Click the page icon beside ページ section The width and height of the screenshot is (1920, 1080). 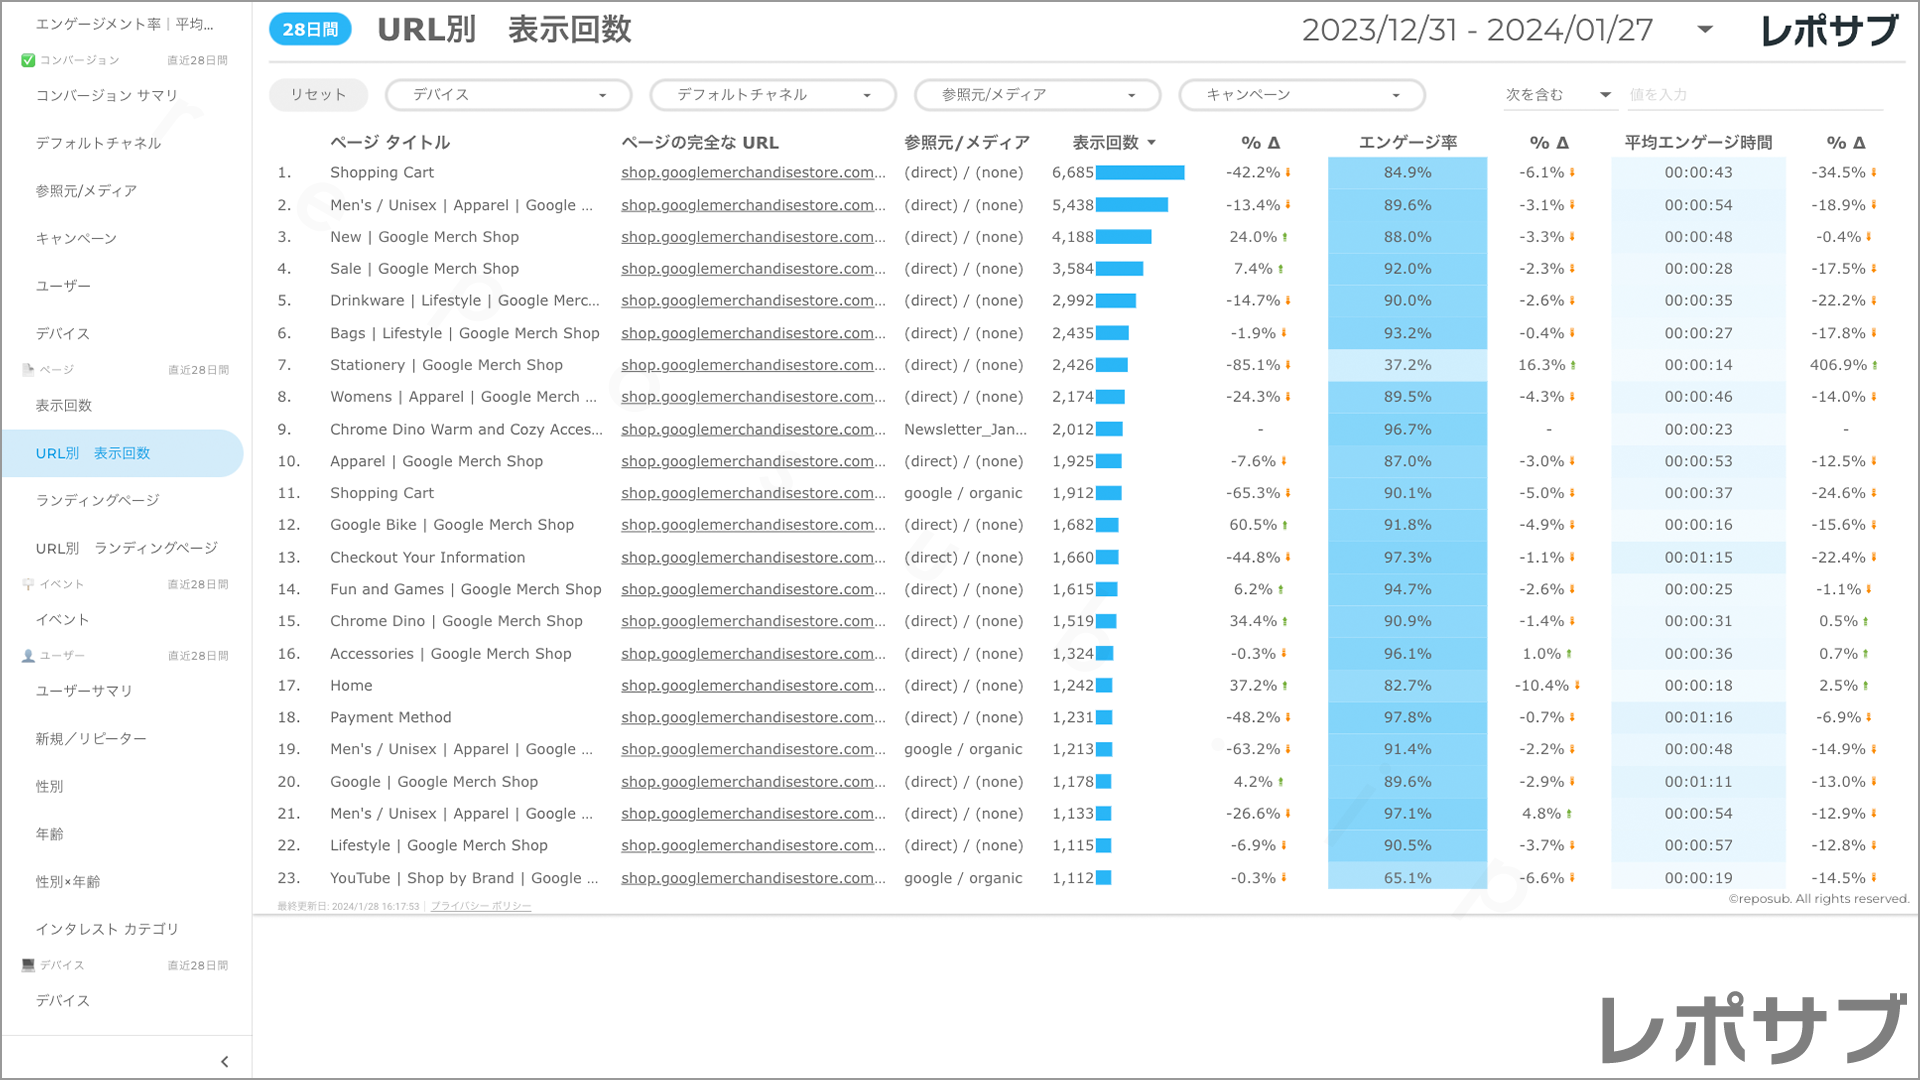(28, 370)
